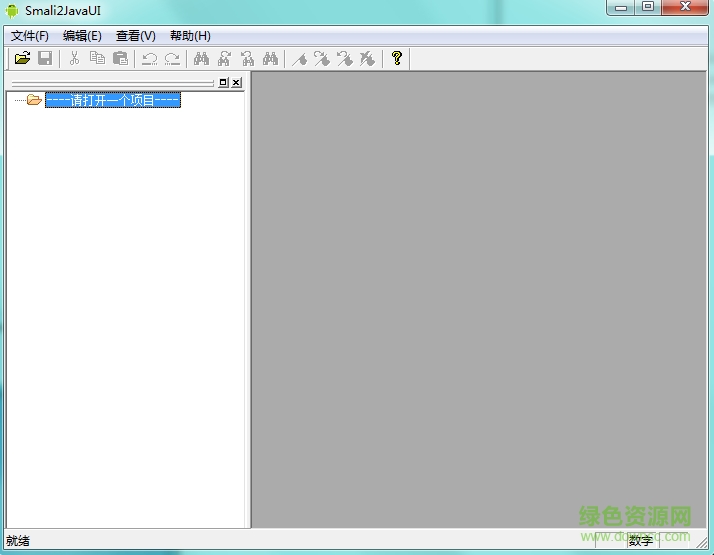
Task: Save the file using the floppy disk icon
Action: point(45,58)
